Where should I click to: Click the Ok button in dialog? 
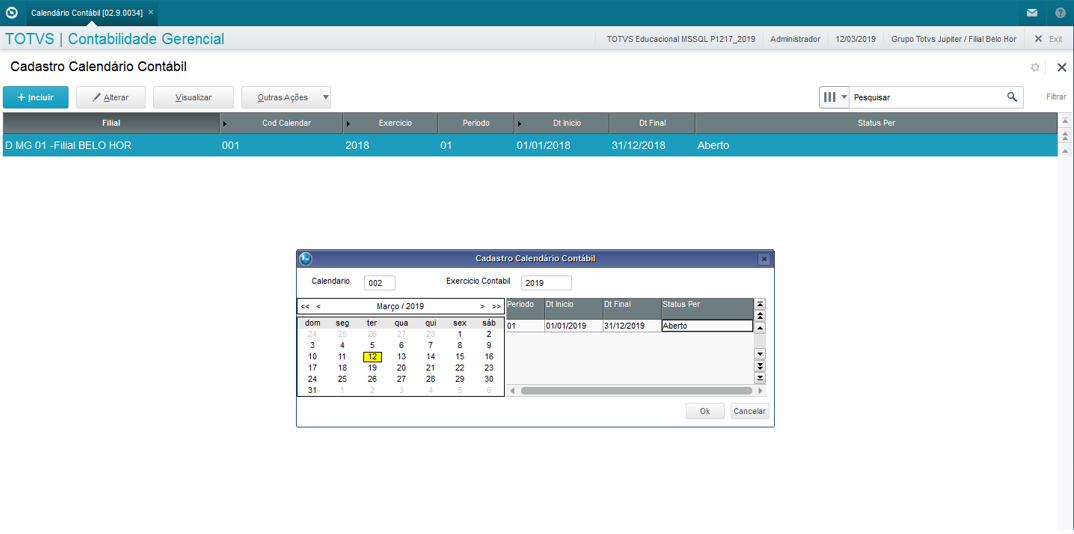pyautogui.click(x=705, y=411)
